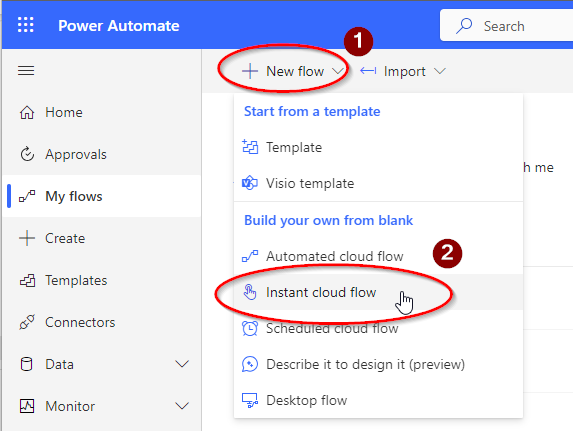
Task: Open the app launcher waffle icon
Action: (26, 25)
